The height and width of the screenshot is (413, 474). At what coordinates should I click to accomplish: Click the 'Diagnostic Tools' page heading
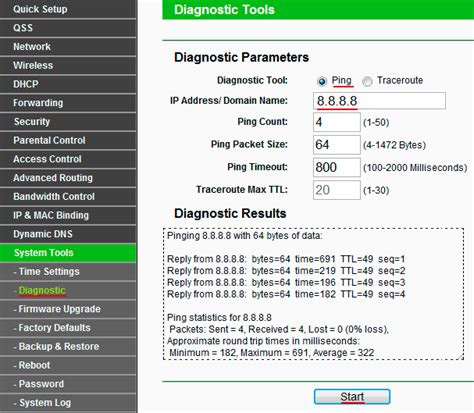(224, 10)
